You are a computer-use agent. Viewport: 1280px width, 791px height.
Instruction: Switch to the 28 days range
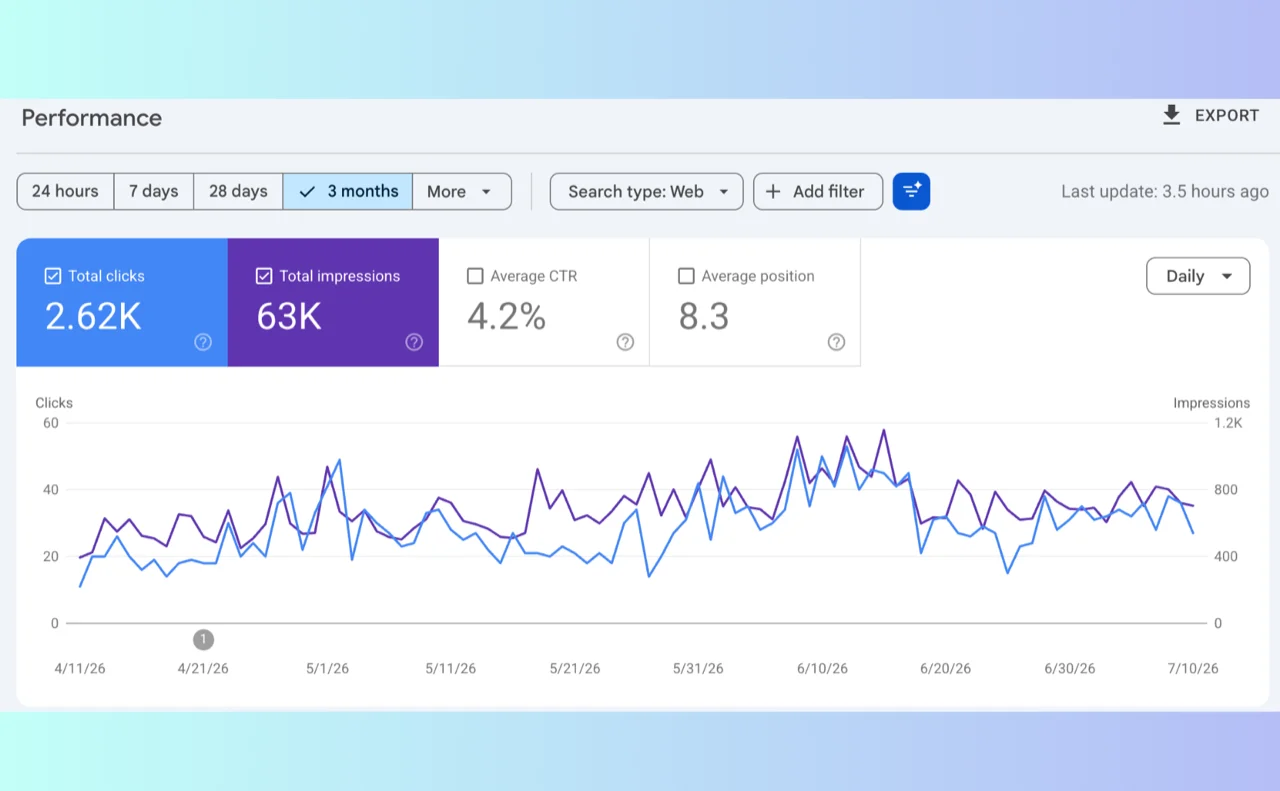coord(238,191)
